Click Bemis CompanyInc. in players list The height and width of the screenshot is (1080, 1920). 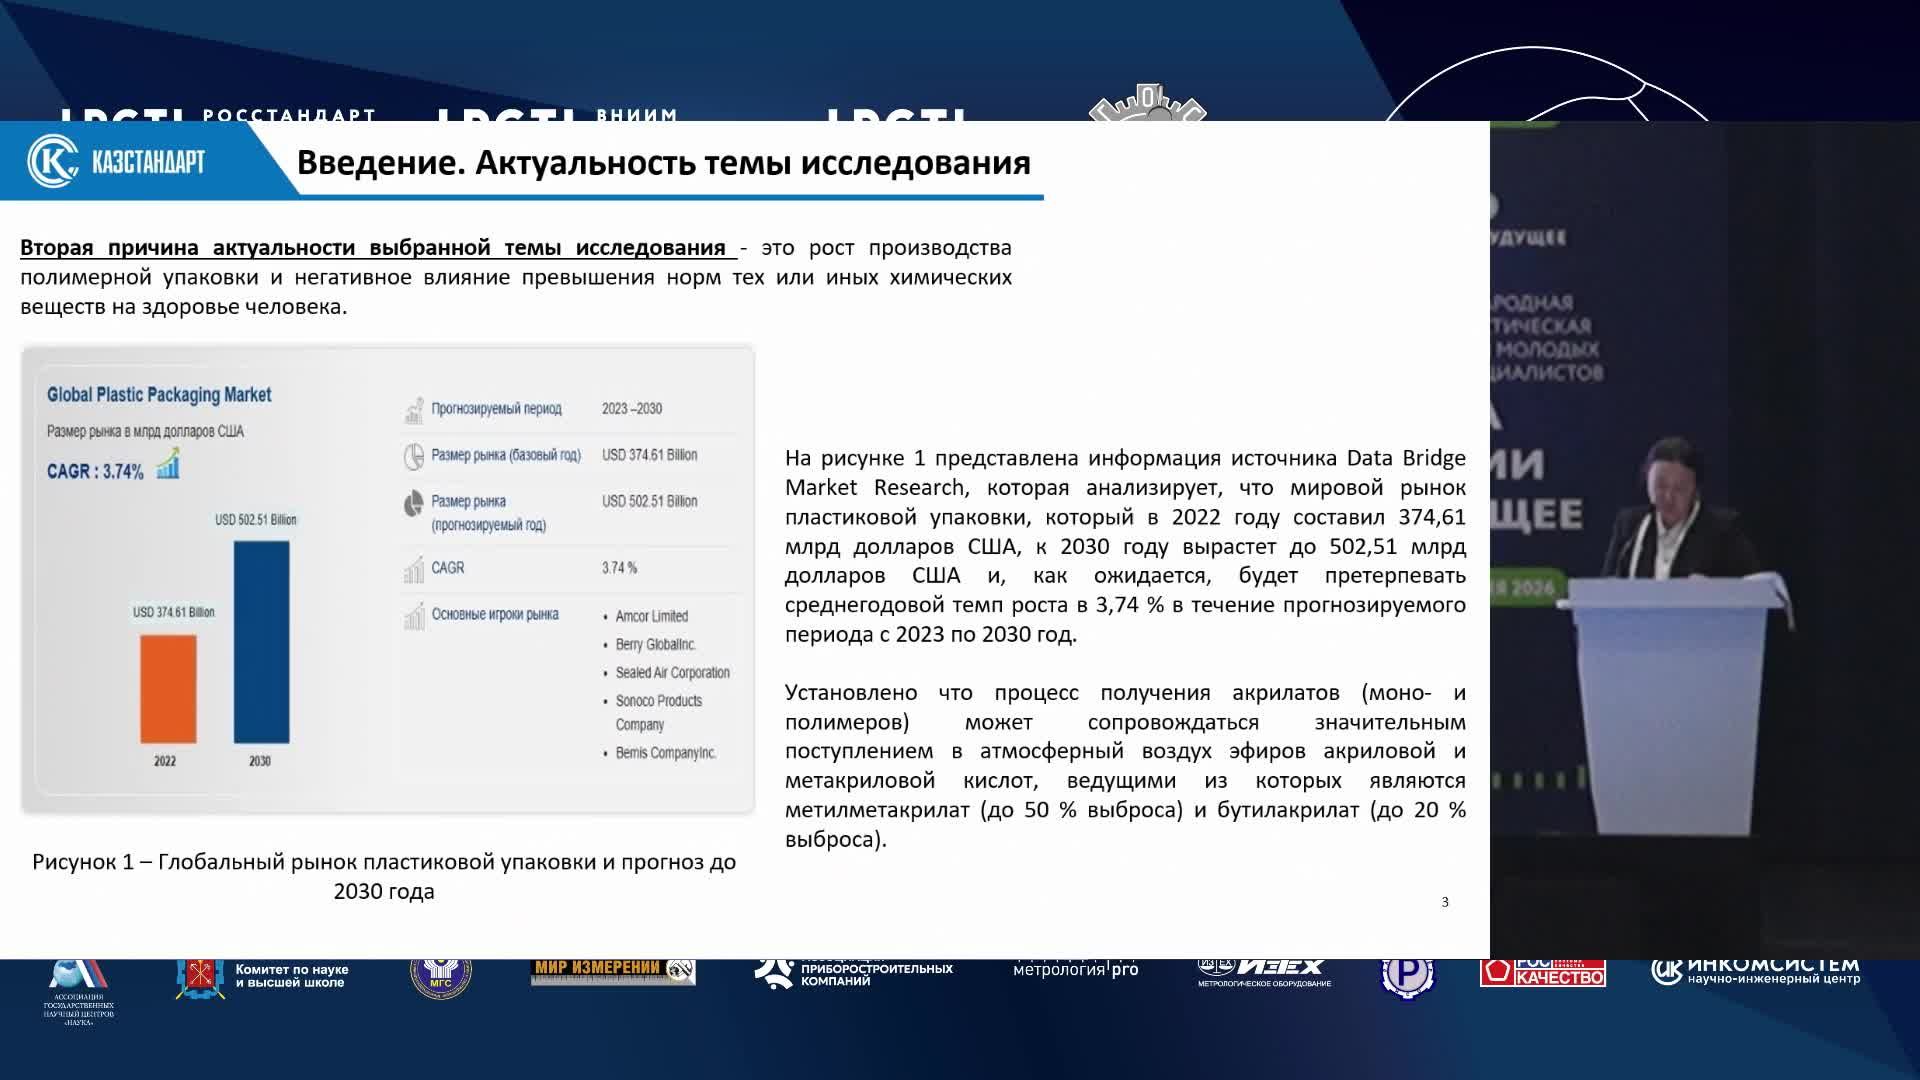[666, 753]
